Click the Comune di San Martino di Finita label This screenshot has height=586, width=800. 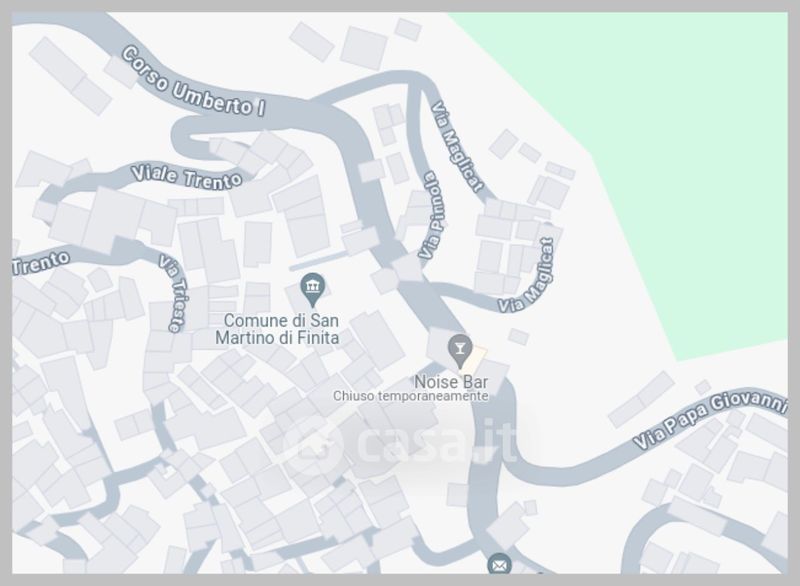pyautogui.click(x=277, y=329)
